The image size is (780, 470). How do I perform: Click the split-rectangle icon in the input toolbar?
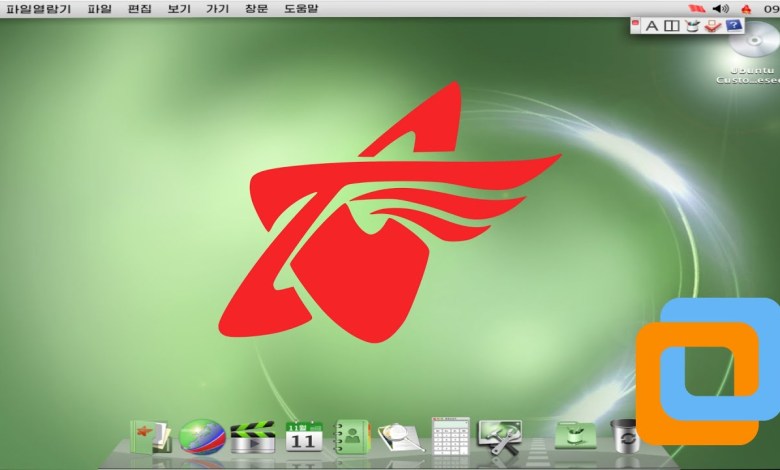[672, 26]
